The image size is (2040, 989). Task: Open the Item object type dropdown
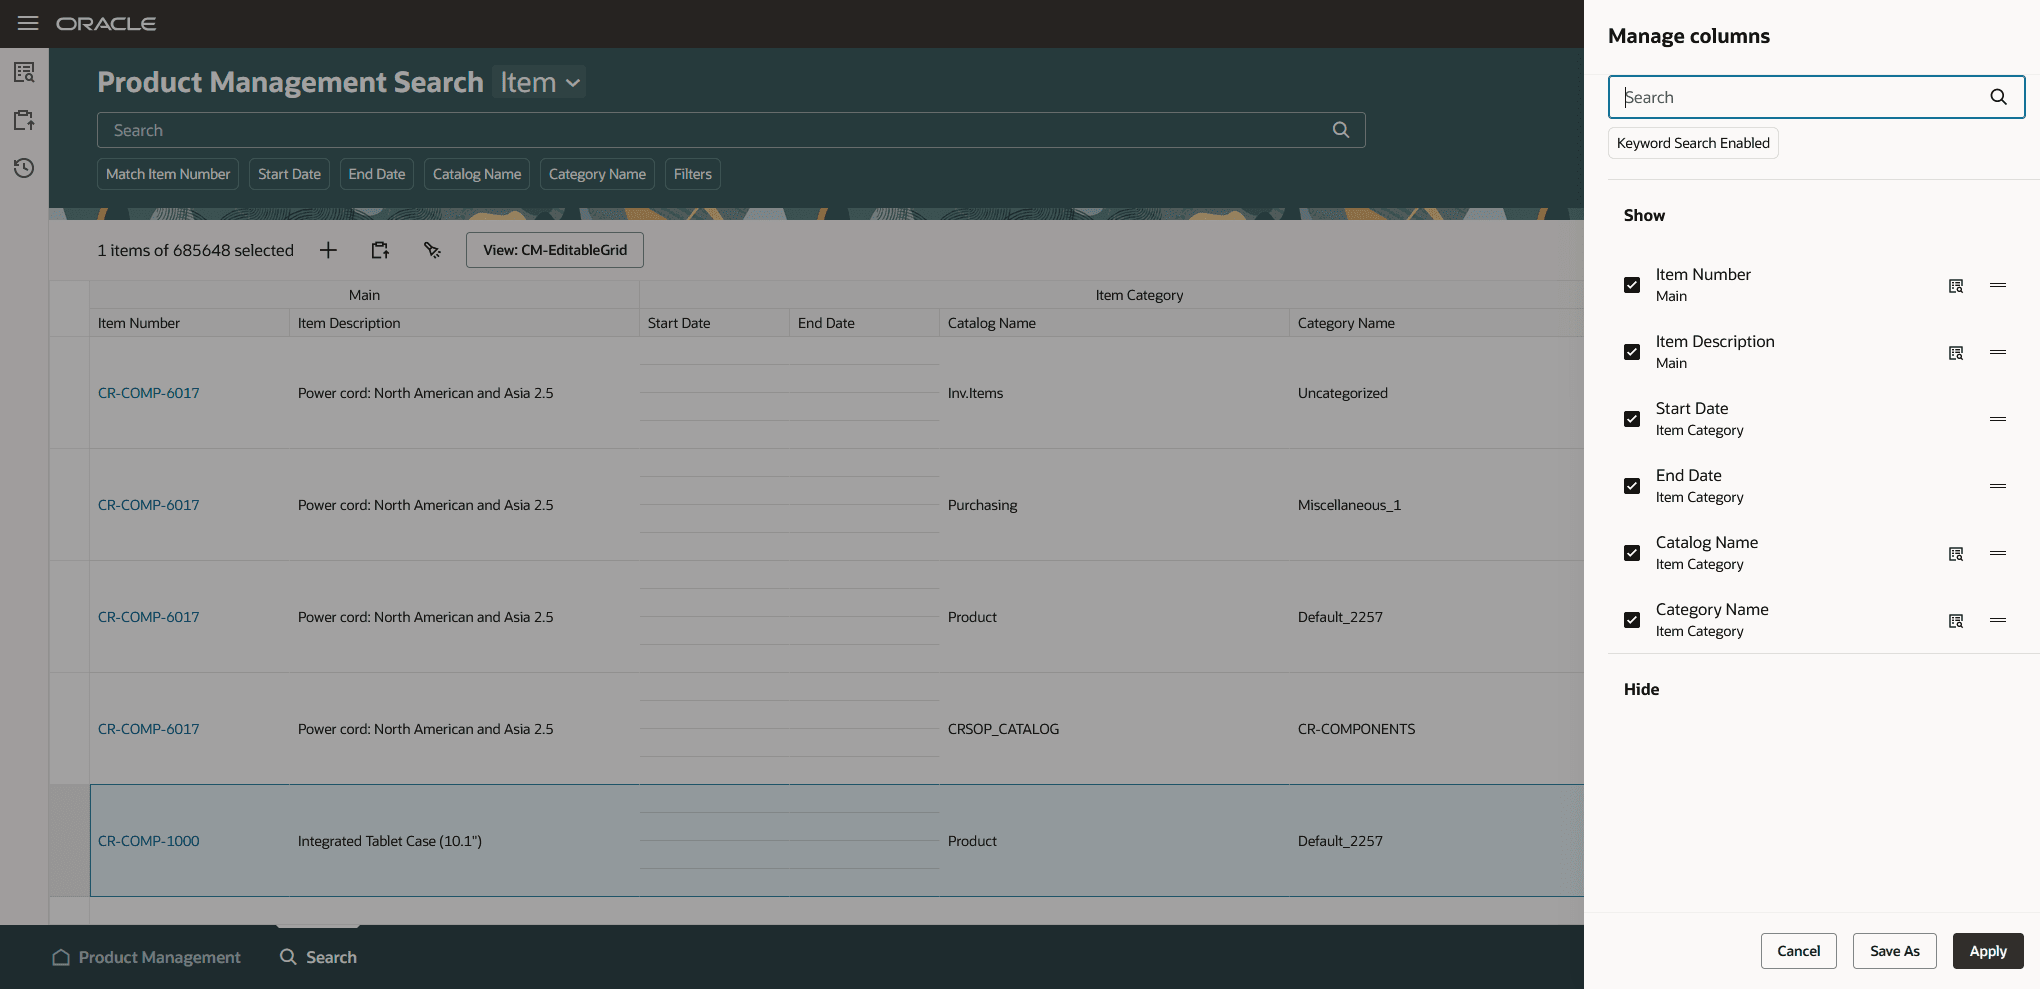(539, 82)
